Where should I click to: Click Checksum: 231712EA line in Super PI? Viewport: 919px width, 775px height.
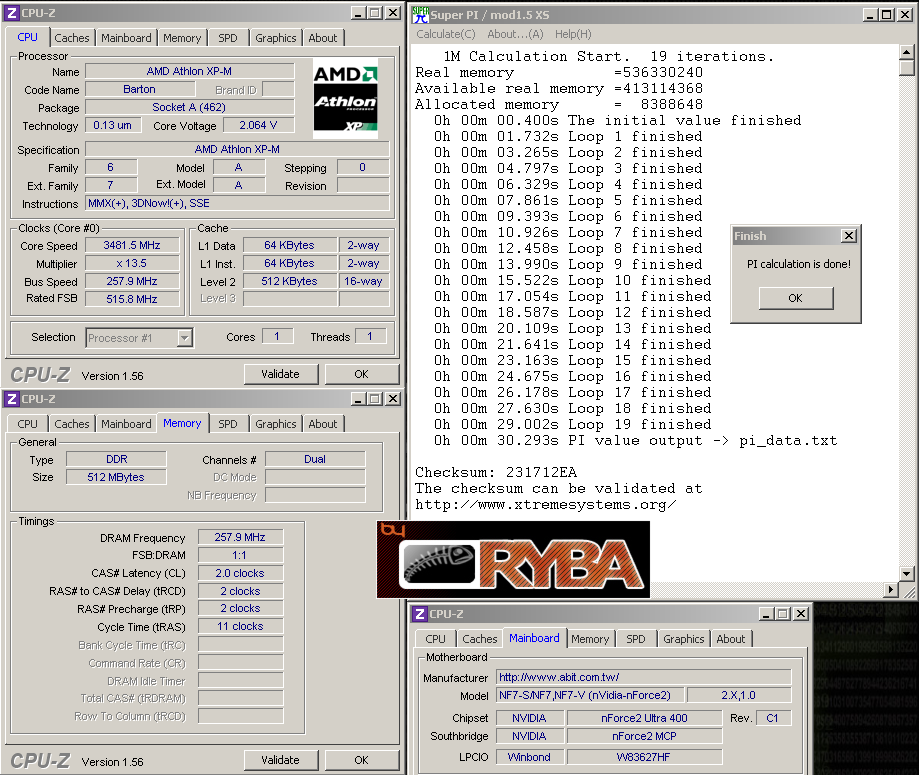click(496, 473)
